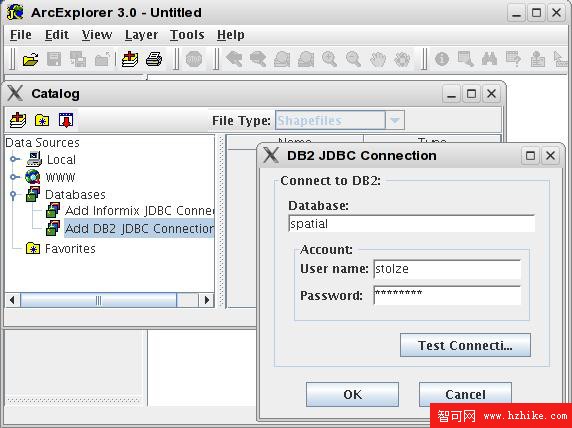This screenshot has width=572, height=428.
Task: Expand the Local data source node
Action: pyautogui.click(x=15, y=159)
